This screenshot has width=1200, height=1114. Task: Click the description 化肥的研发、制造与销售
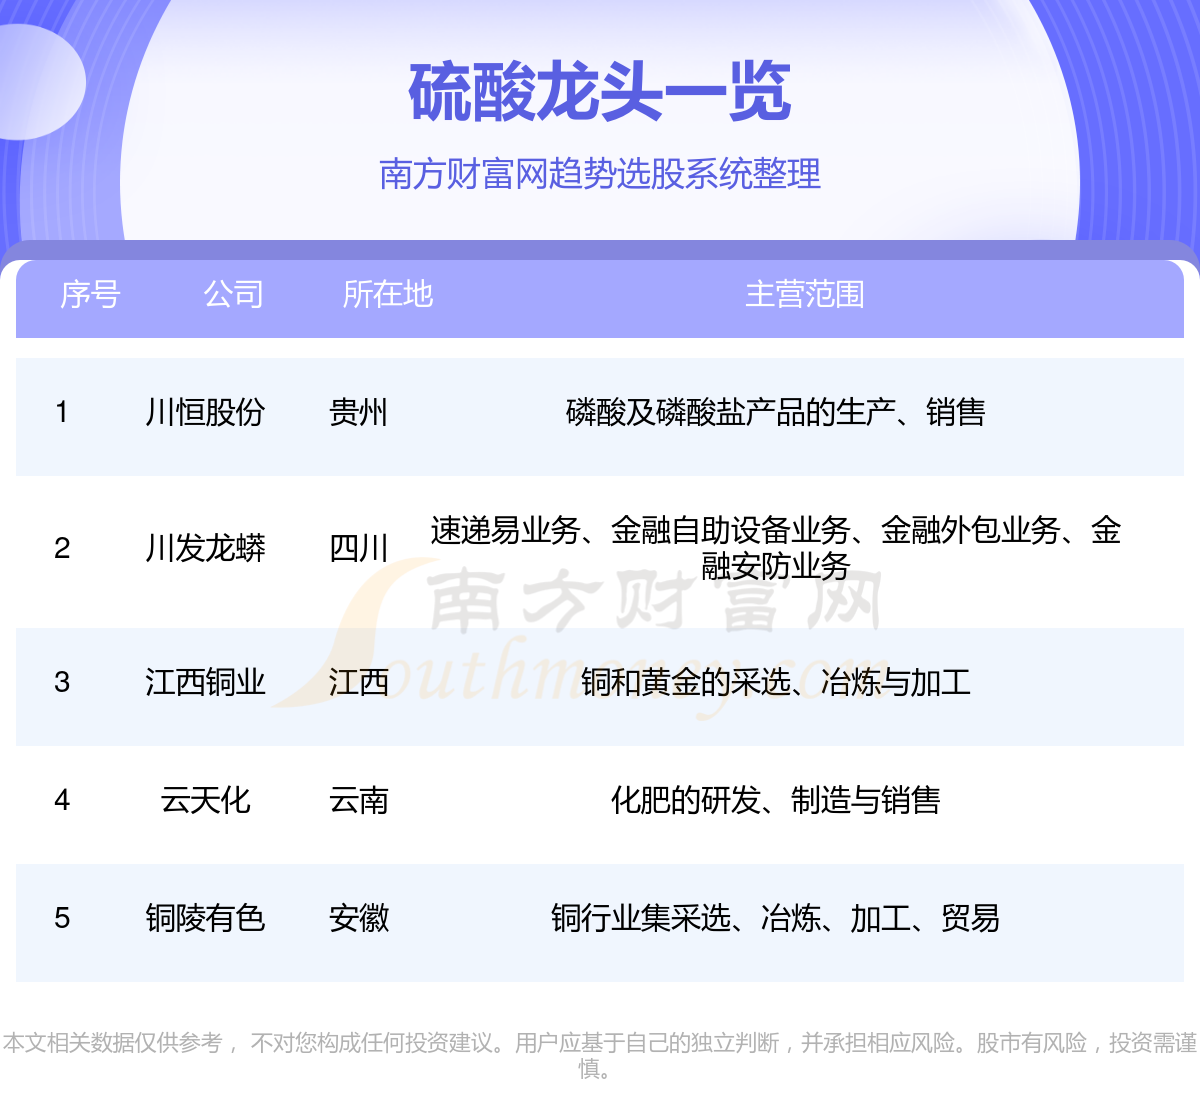click(x=776, y=800)
